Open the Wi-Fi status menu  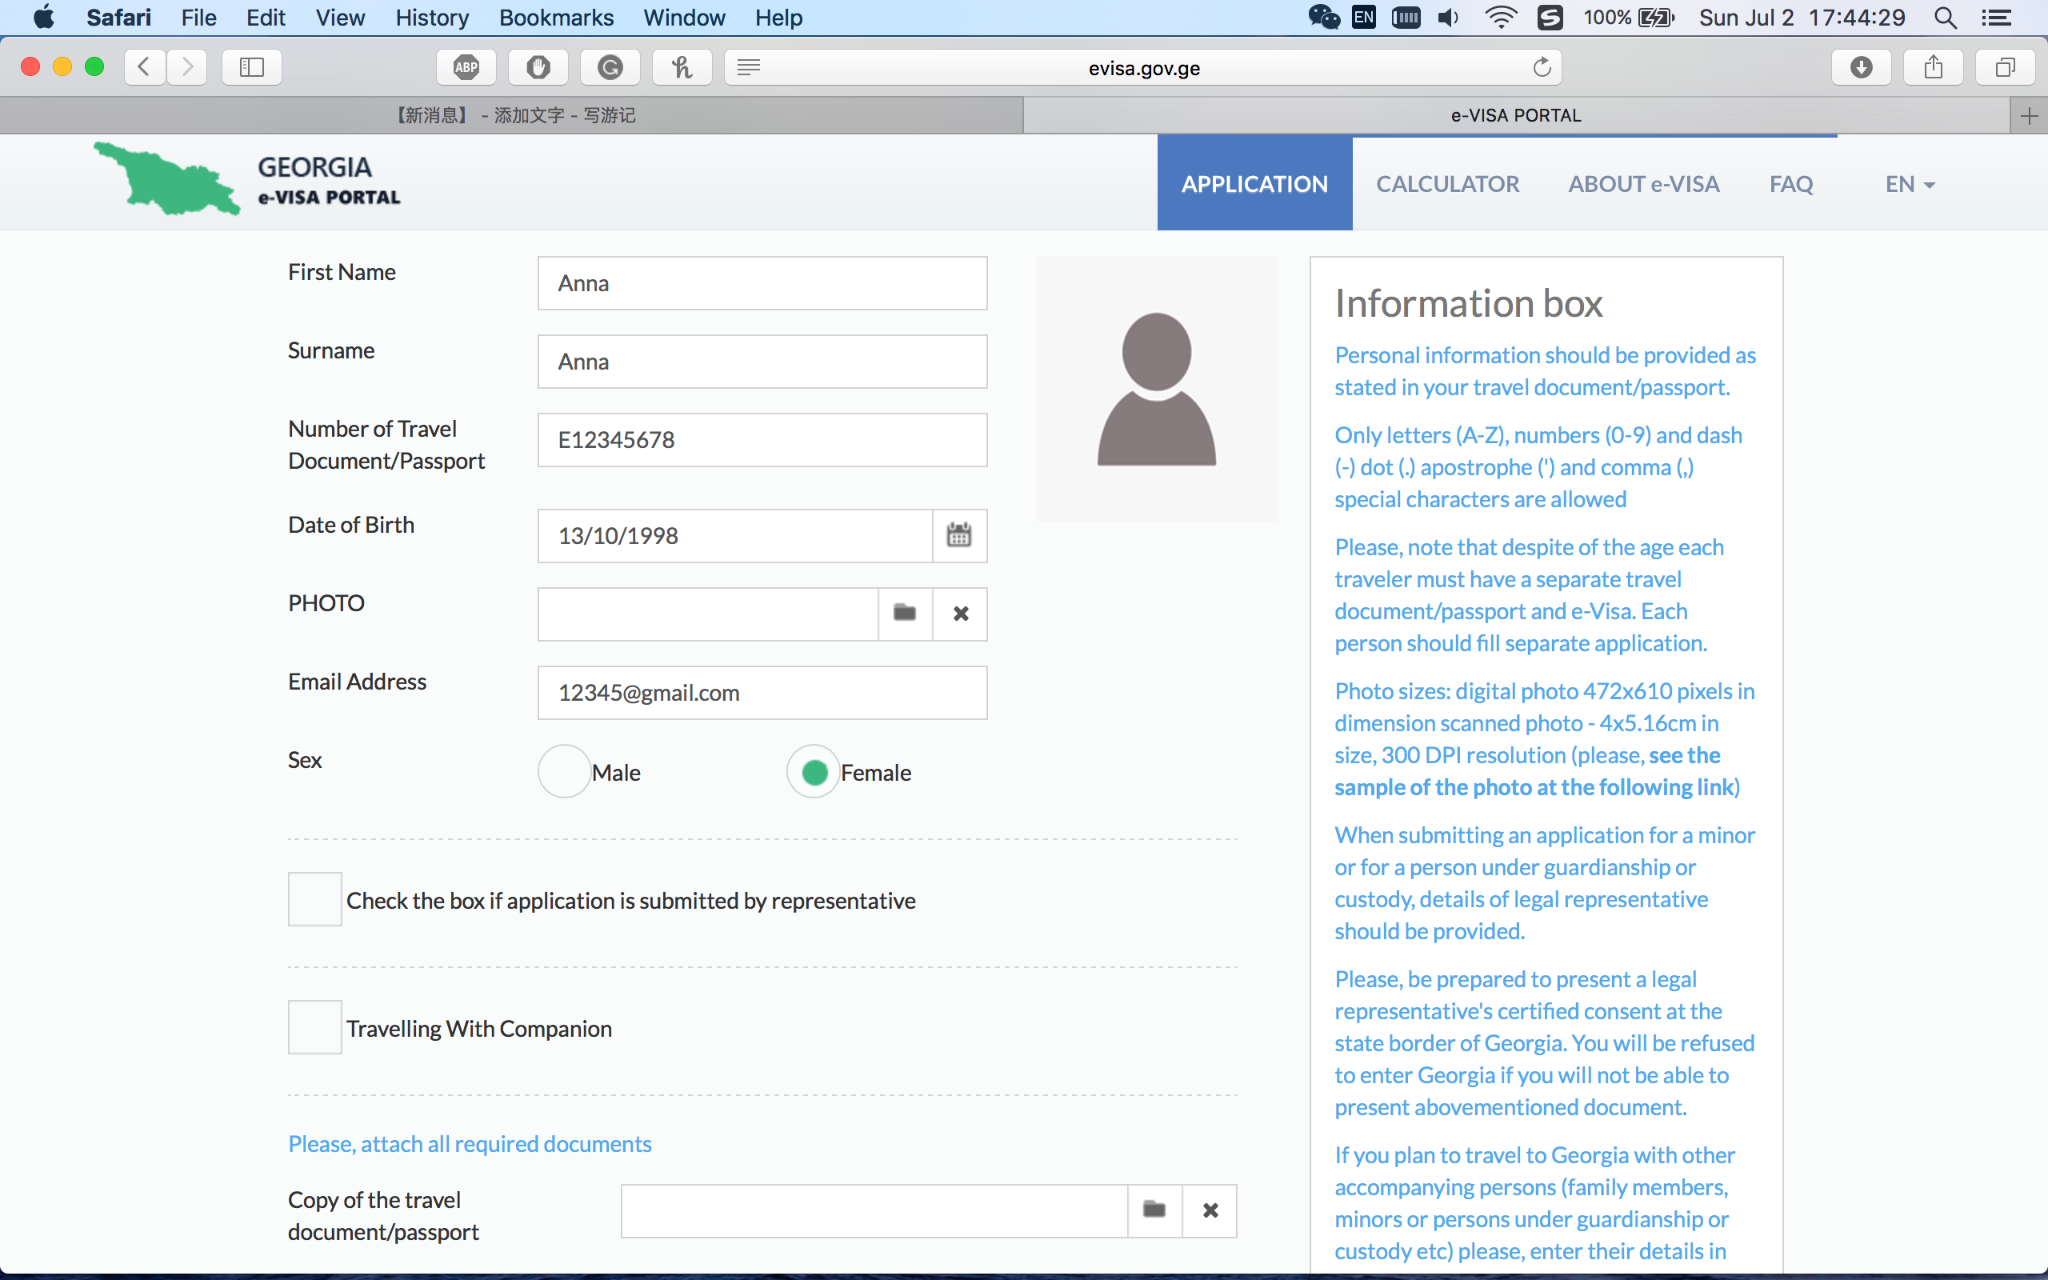(1501, 17)
